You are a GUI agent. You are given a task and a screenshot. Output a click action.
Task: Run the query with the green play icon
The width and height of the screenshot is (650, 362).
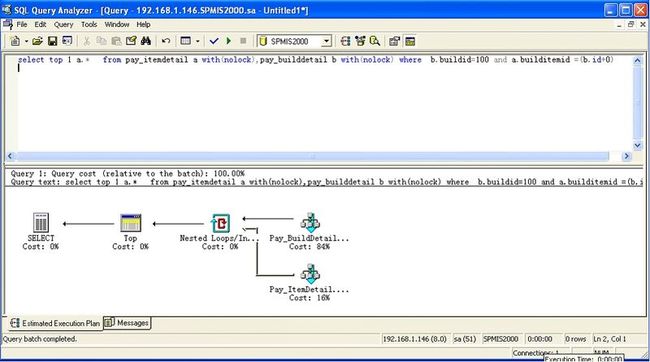[228, 41]
